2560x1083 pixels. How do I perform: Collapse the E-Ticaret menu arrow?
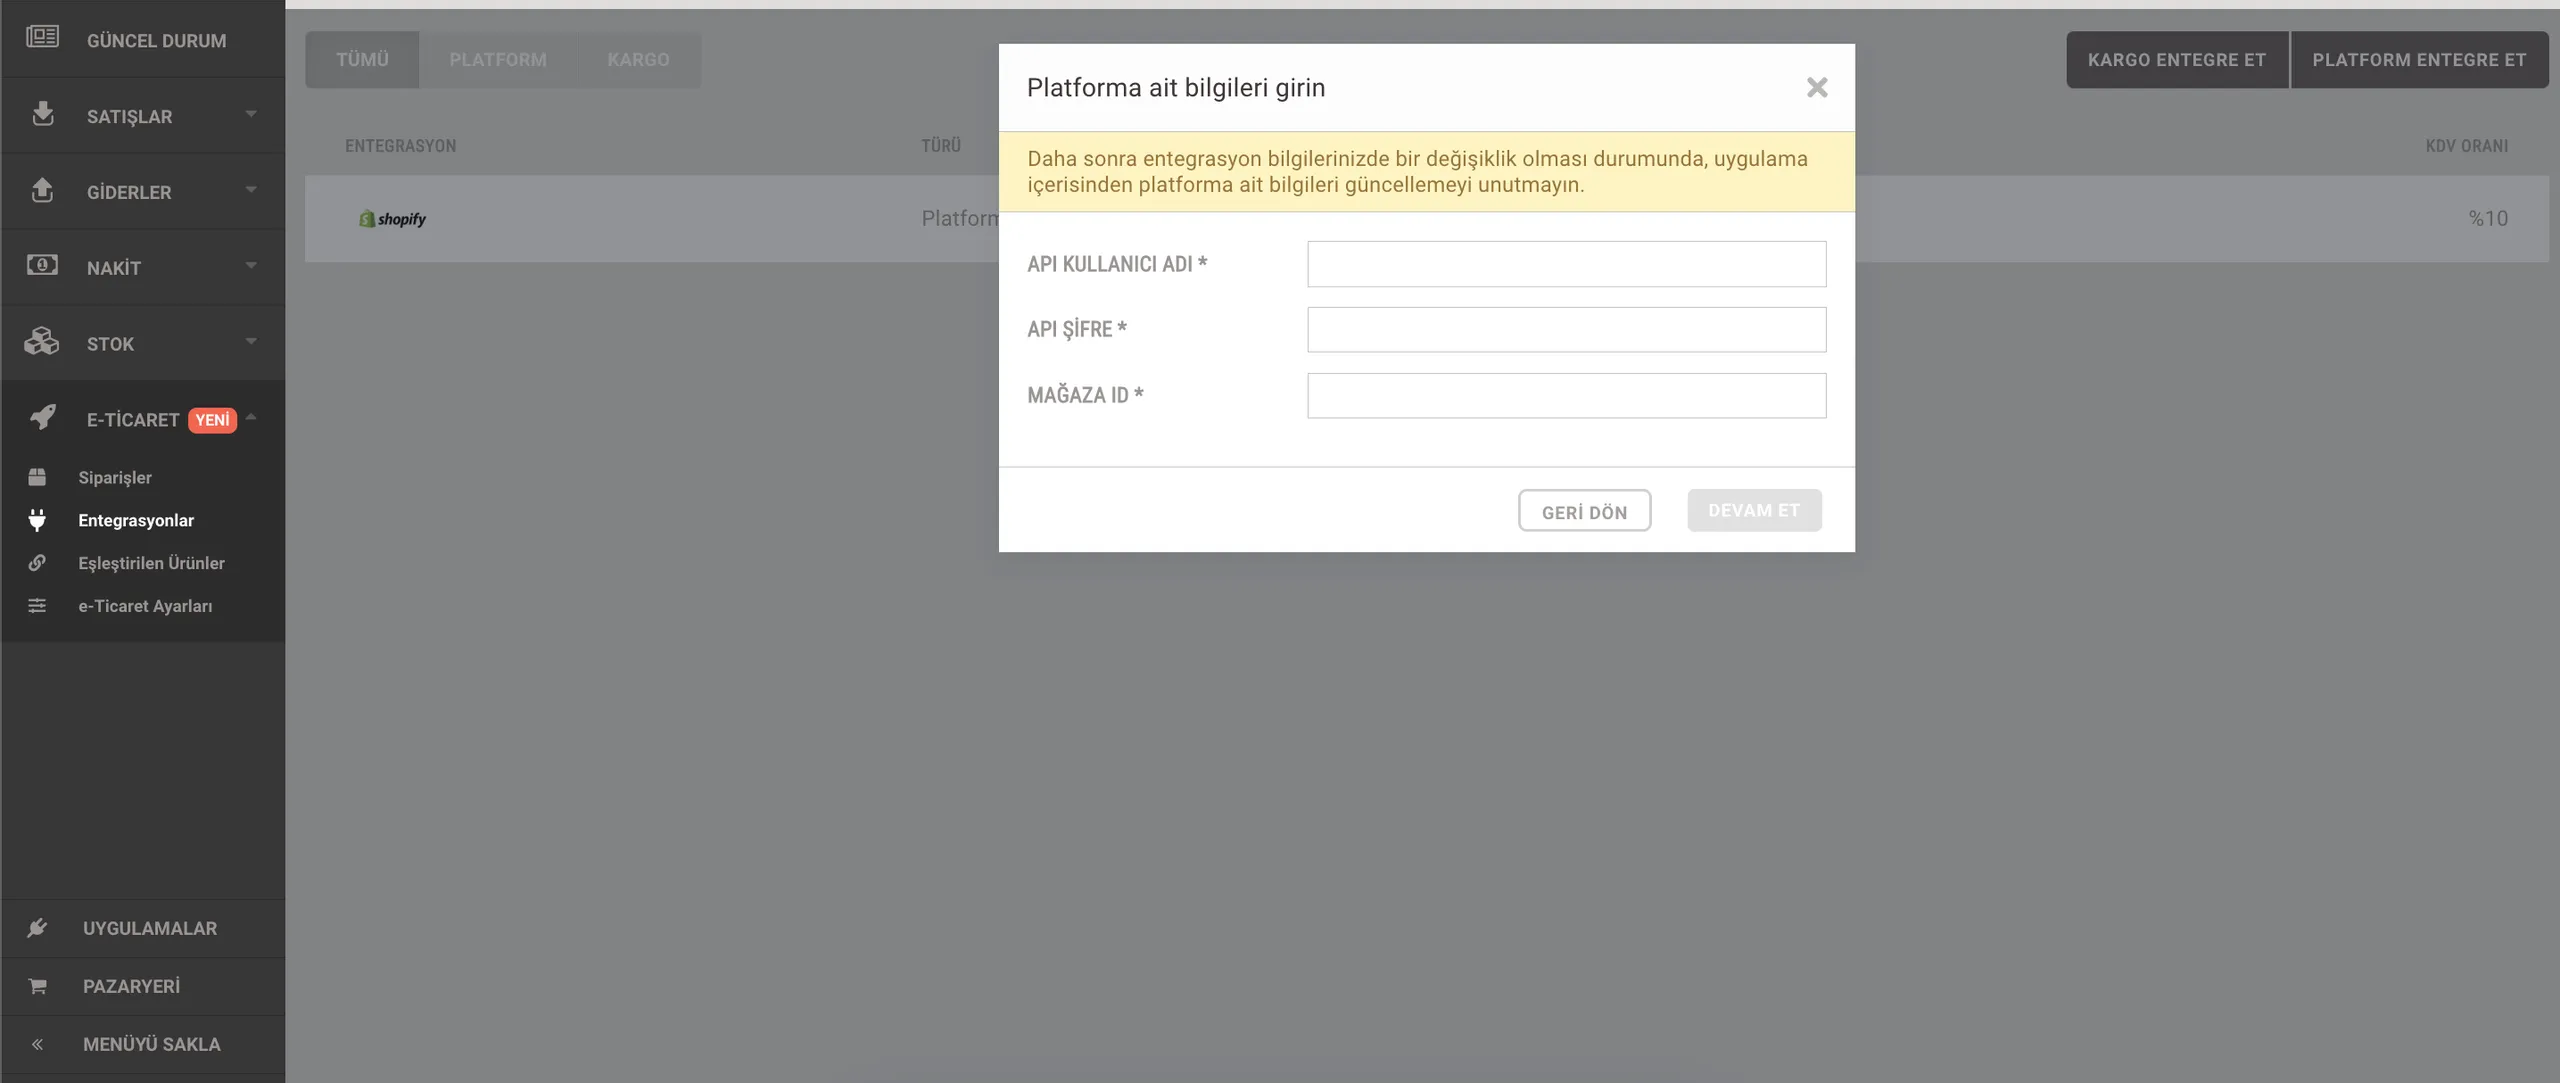click(x=251, y=417)
